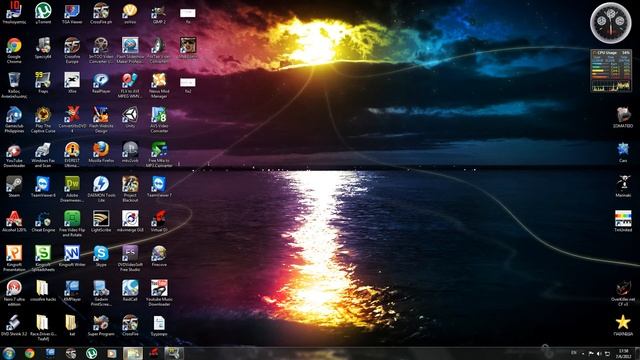
Task: Click the CPU Usage gadget
Action: pos(611,70)
